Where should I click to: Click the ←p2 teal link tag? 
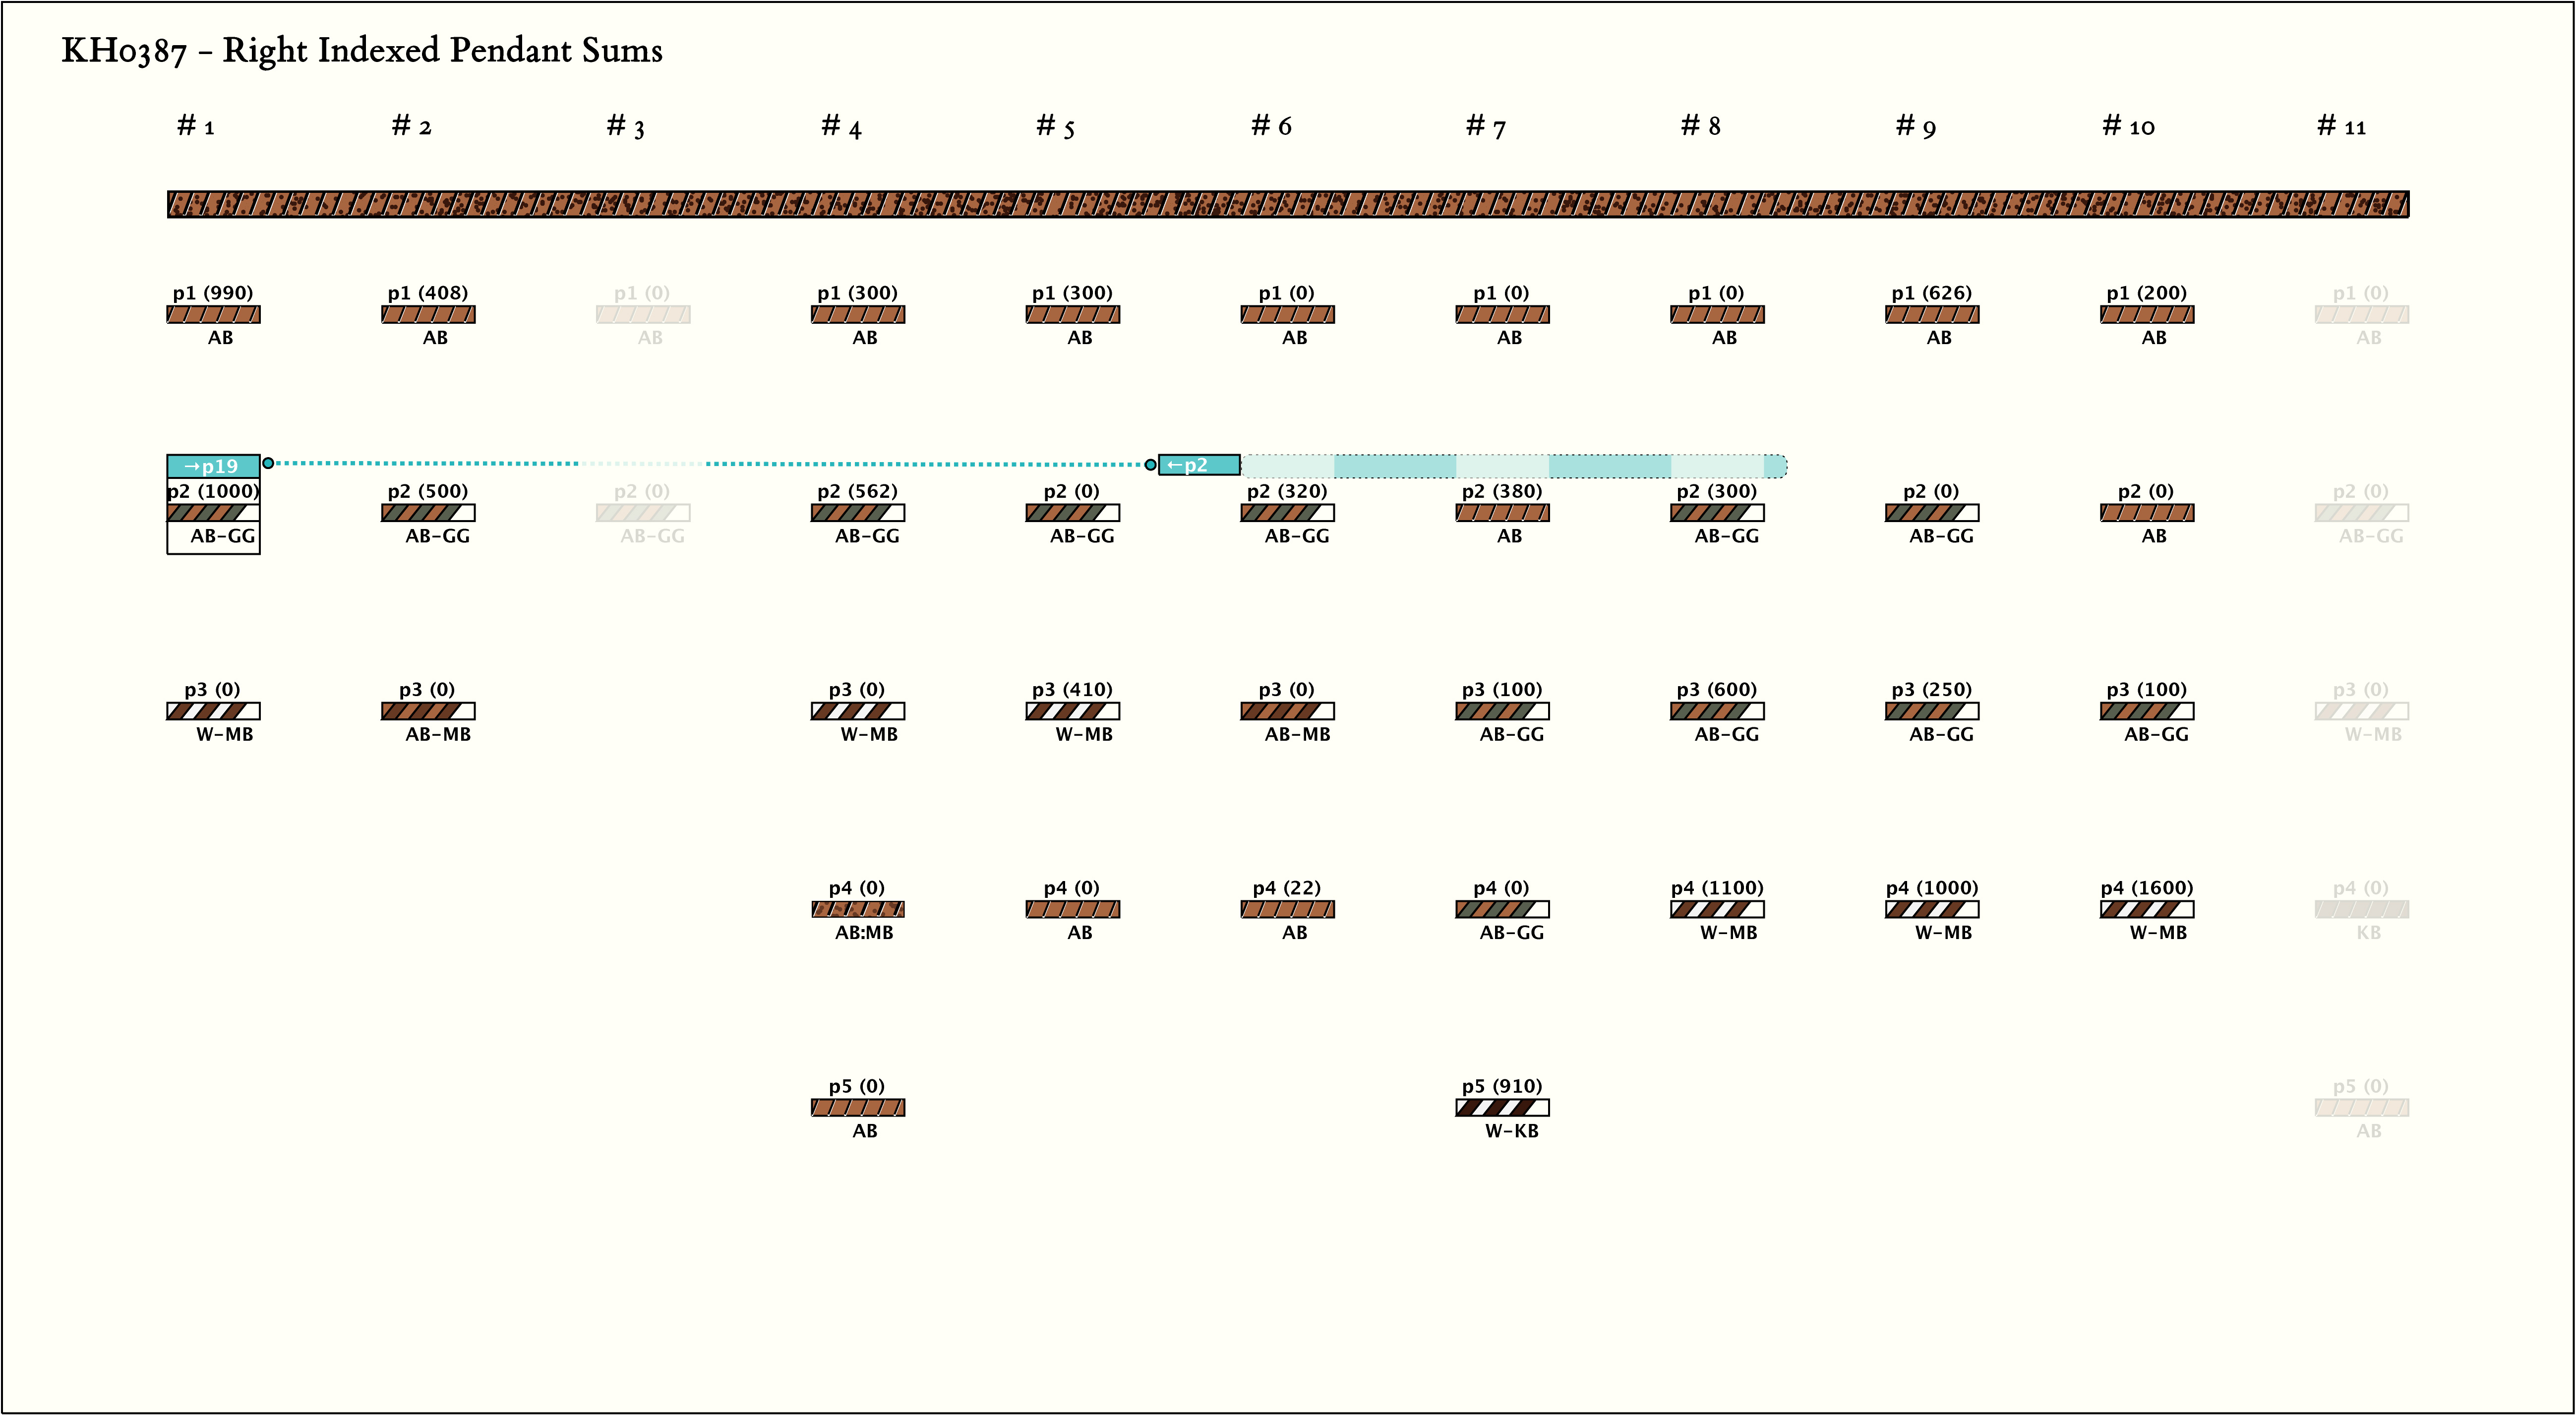(1199, 465)
